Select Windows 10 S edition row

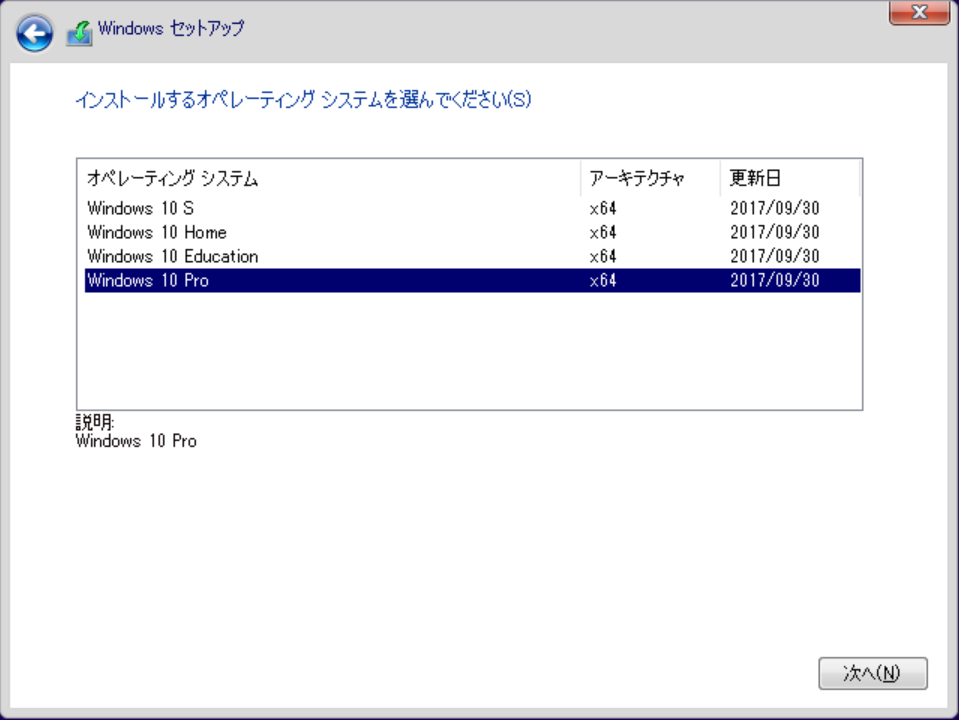click(x=472, y=208)
